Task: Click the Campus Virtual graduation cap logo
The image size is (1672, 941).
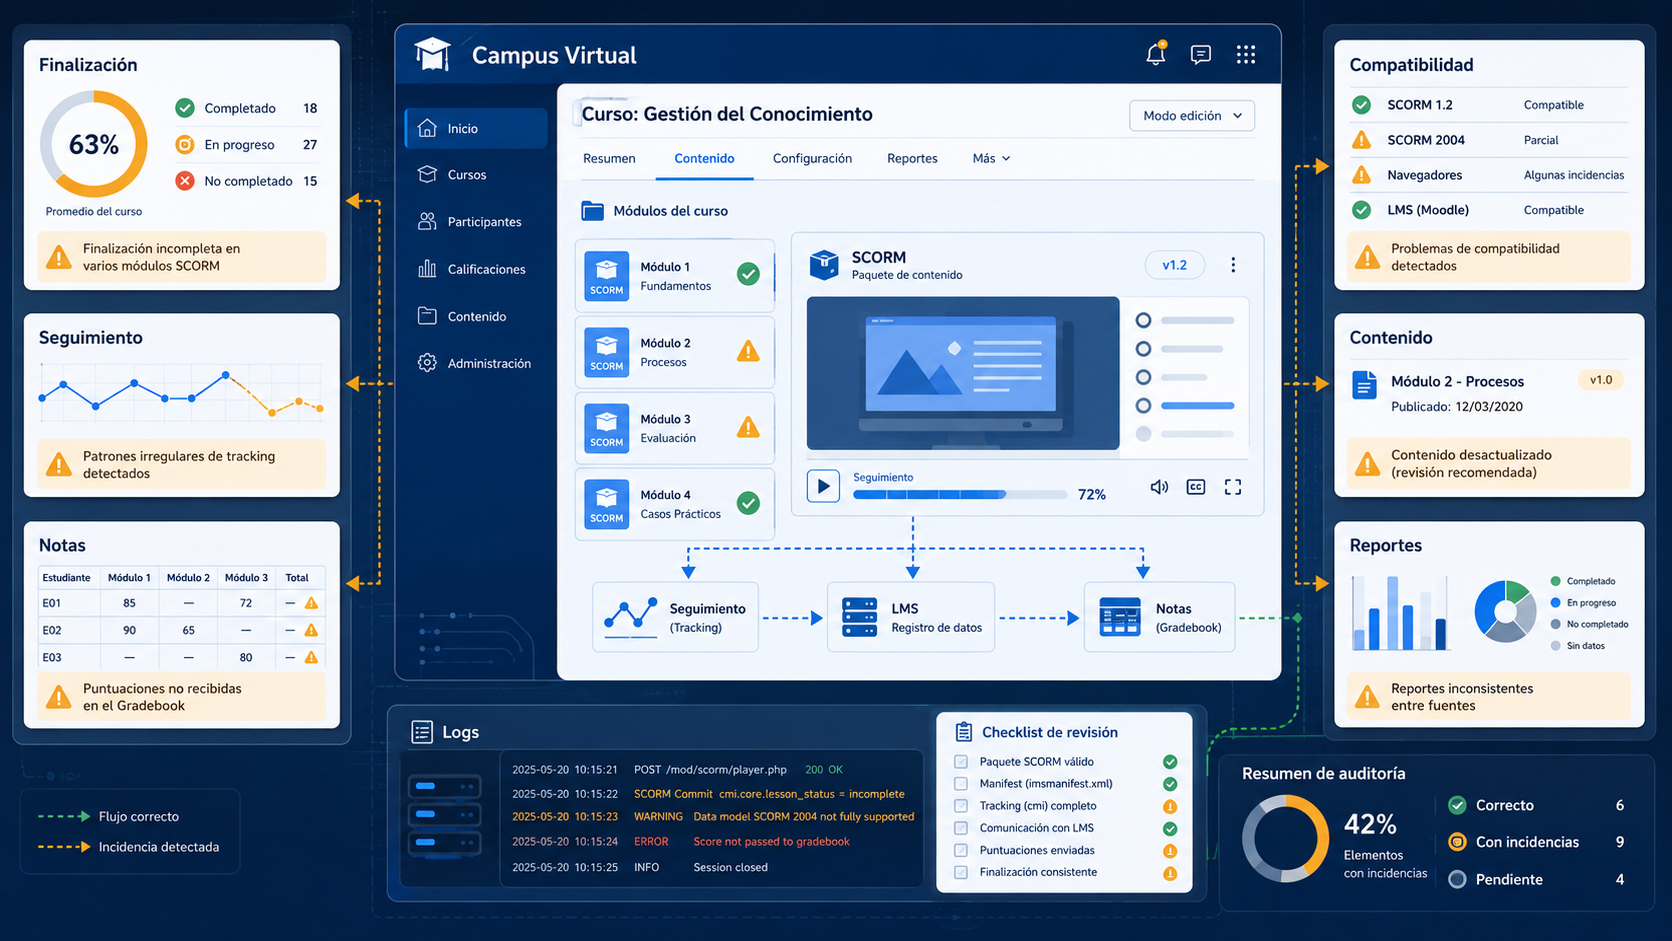Action: click(x=432, y=54)
